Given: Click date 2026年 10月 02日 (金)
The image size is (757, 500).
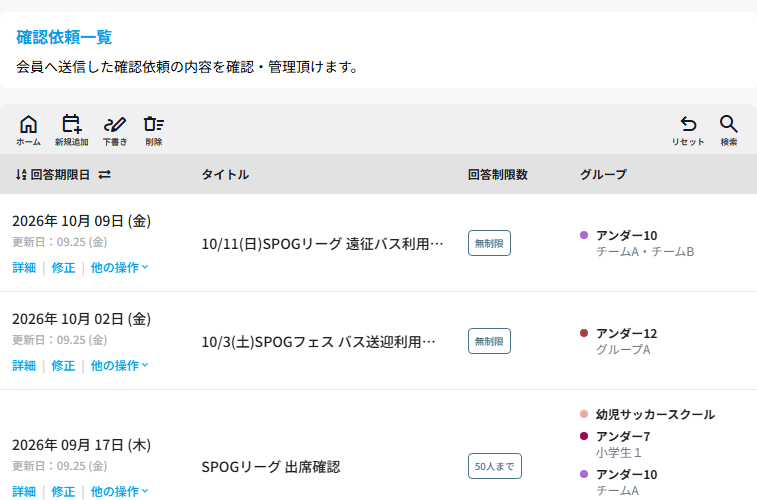Looking at the screenshot, I should [x=82, y=319].
